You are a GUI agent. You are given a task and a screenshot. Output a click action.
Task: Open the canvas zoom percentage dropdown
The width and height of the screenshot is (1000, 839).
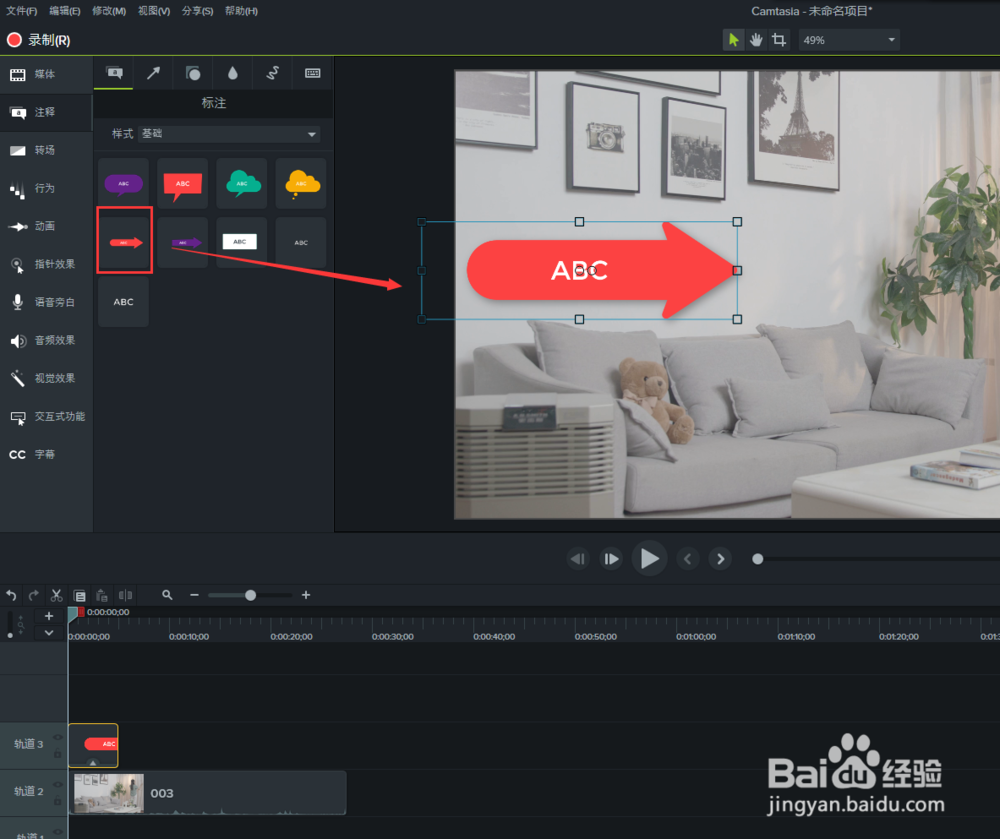[847, 40]
